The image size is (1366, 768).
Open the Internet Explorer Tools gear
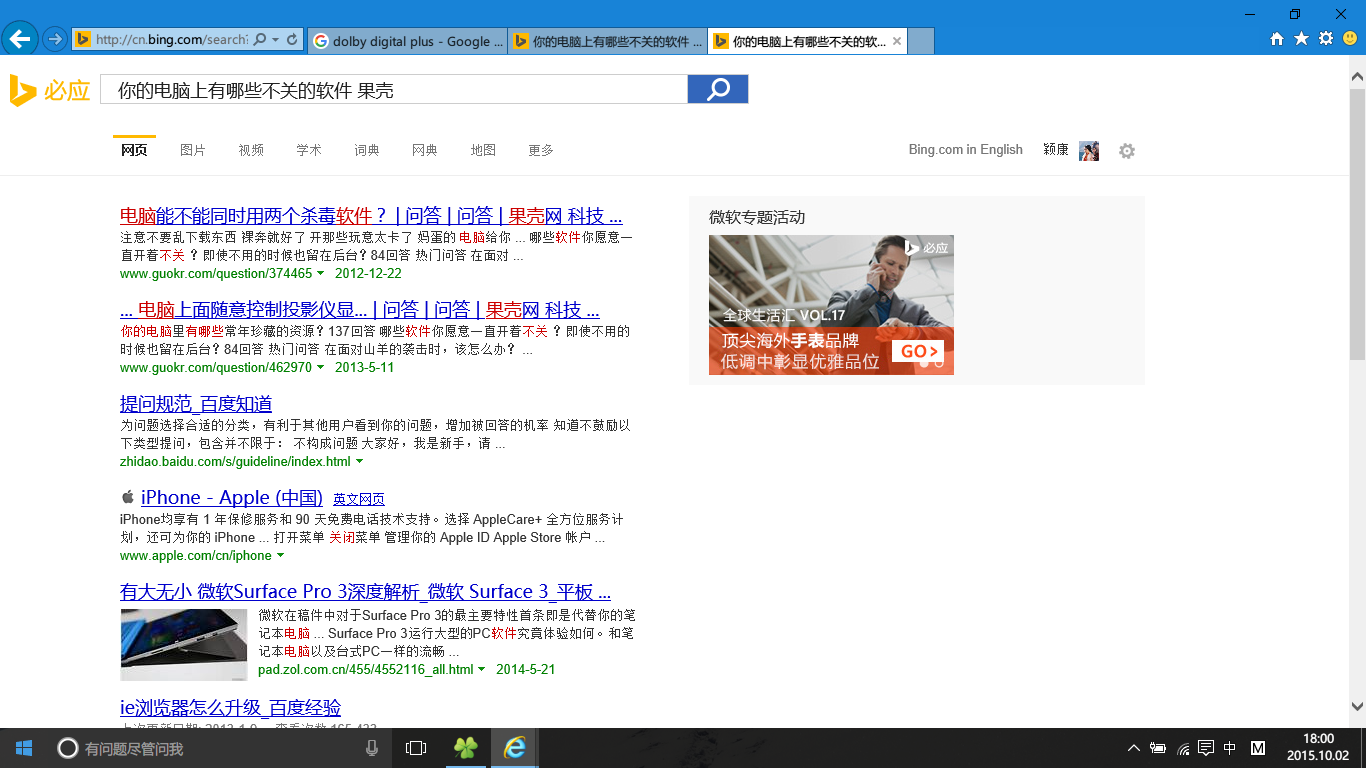1326,39
